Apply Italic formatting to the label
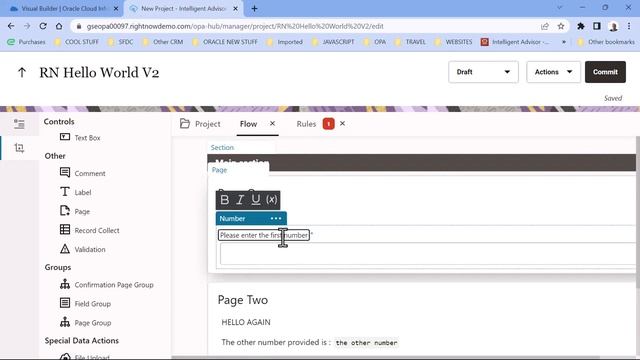Screen dimensions: 640x360 240,200
